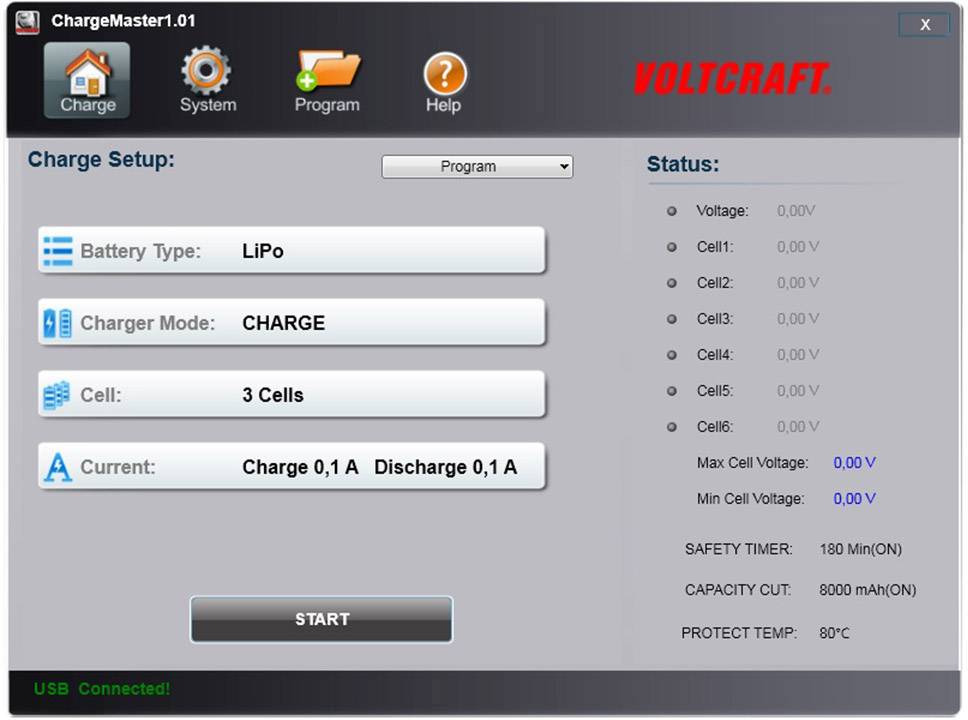968x720 pixels.
Task: Click the Program folder icon
Action: pos(326,70)
